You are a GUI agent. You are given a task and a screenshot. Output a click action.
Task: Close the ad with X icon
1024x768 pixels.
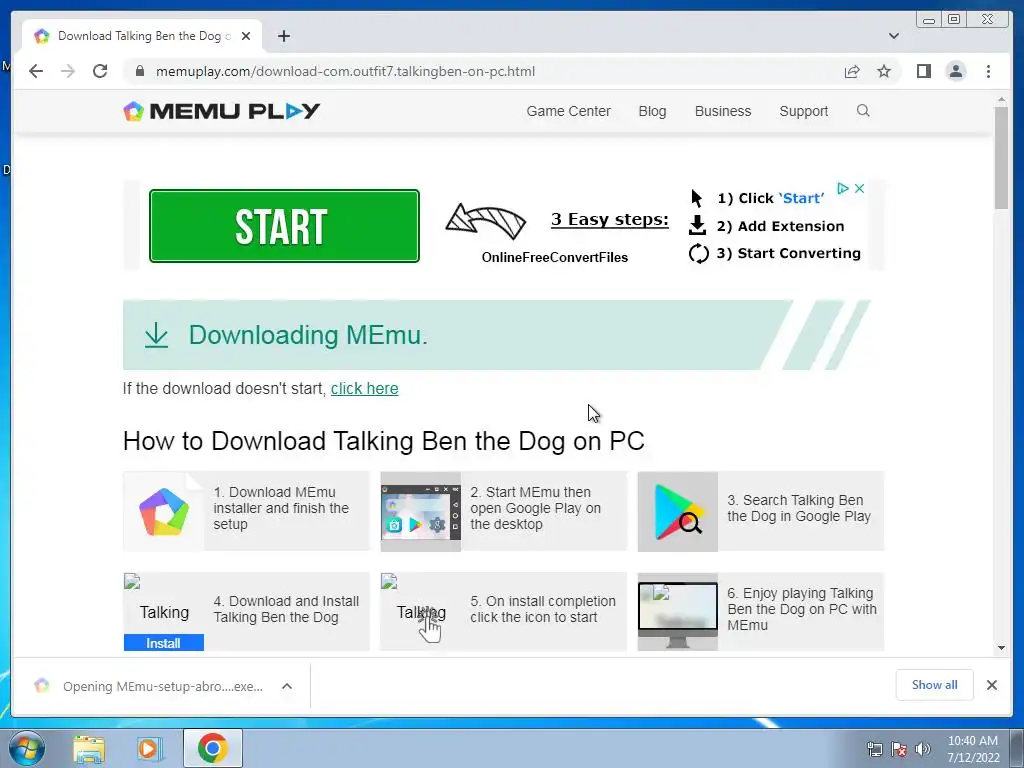click(859, 188)
